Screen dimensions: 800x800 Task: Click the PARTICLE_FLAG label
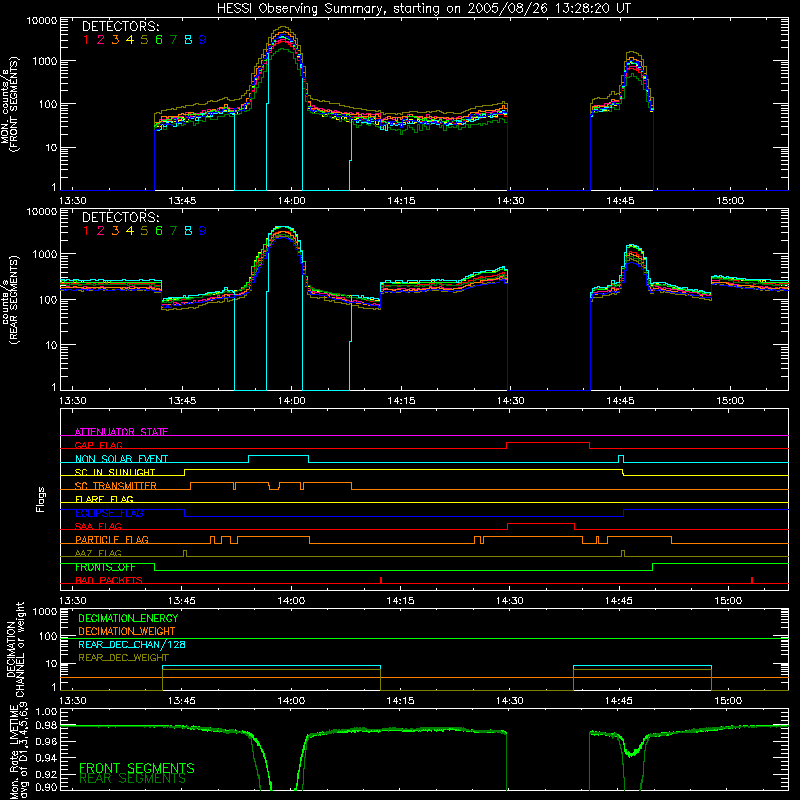112,539
